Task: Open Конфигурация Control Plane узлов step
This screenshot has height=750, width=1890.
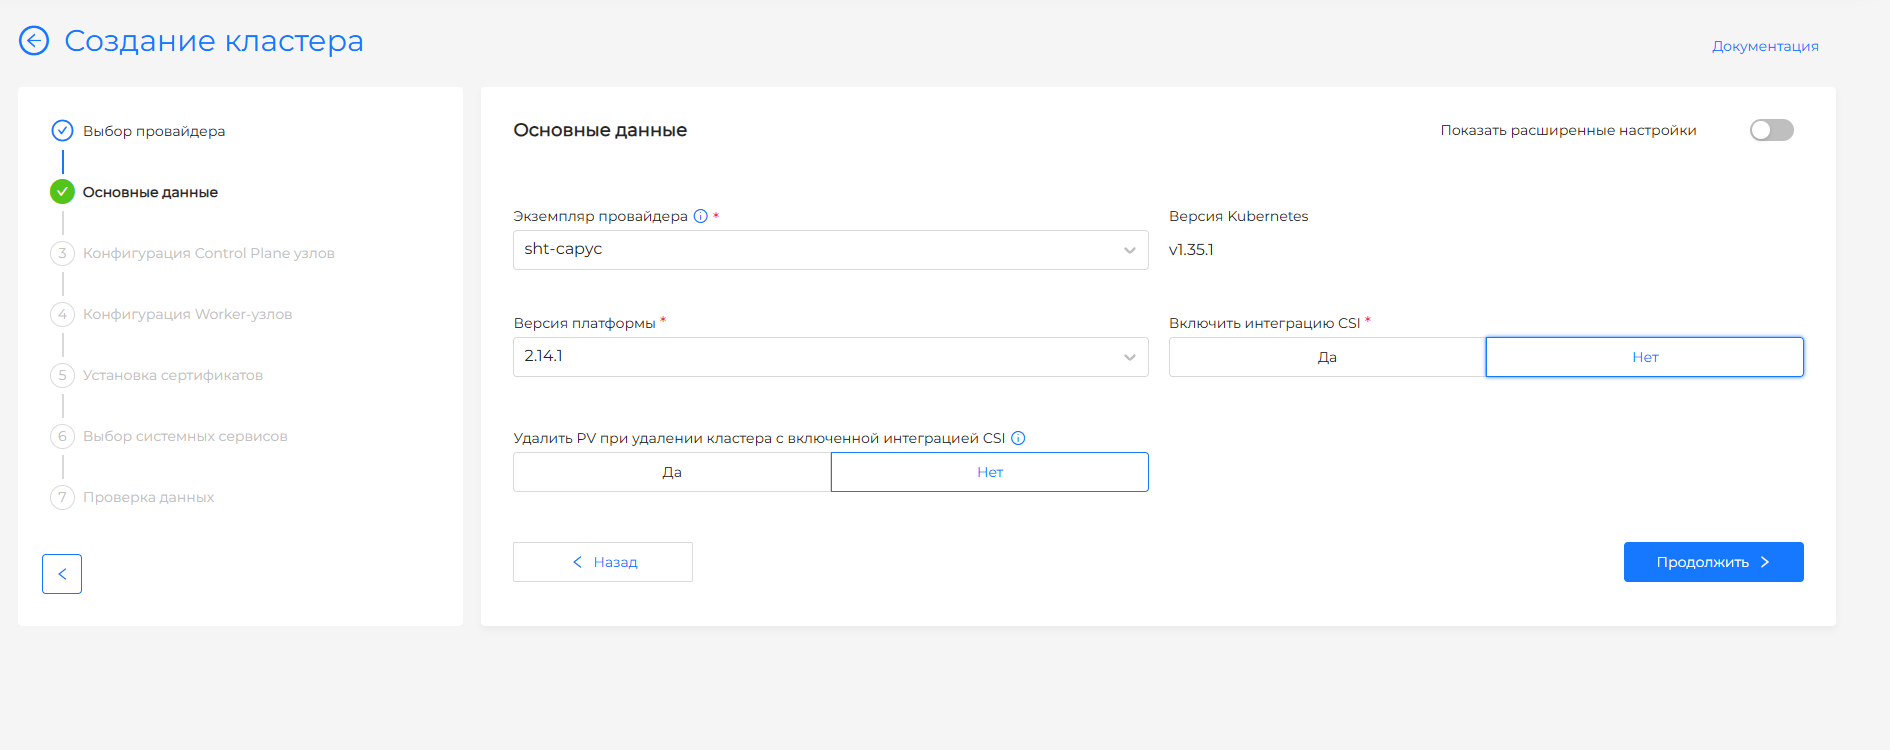Action: click(x=209, y=253)
